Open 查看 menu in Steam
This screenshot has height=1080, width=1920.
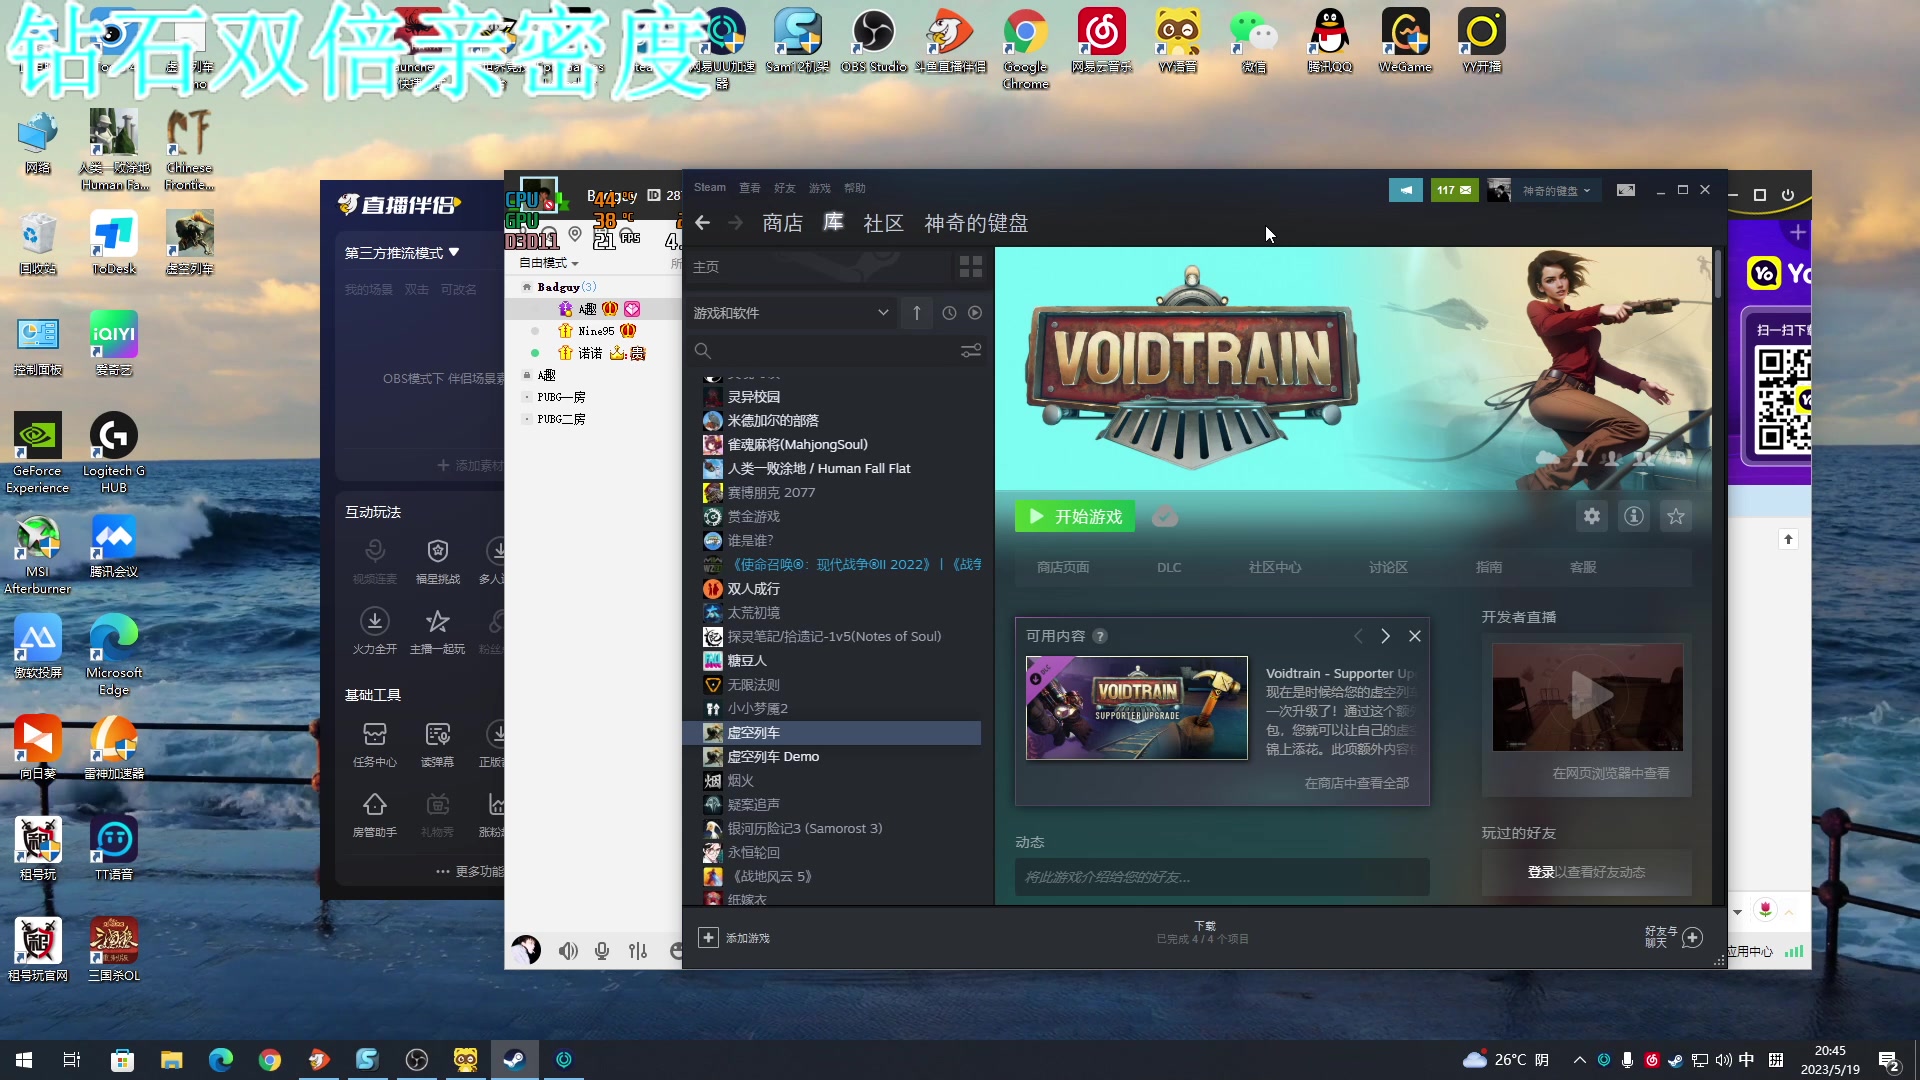tap(750, 188)
